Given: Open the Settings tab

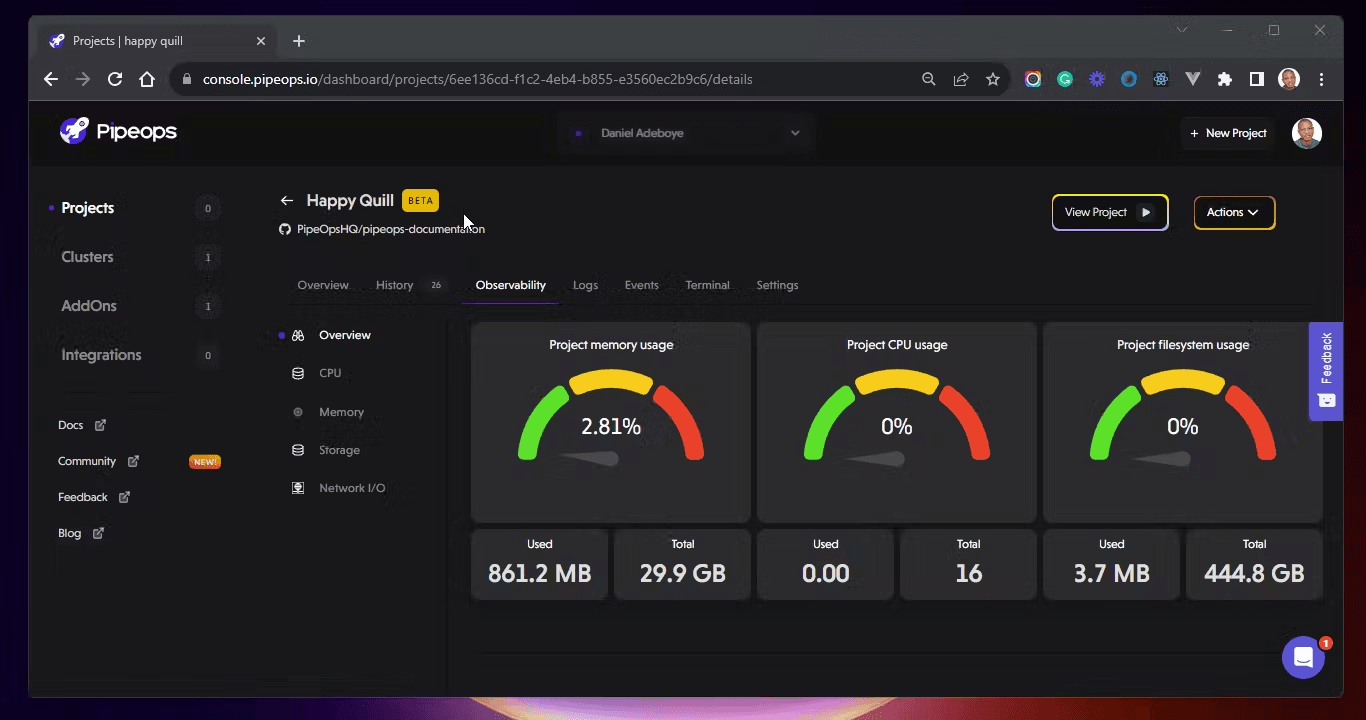Looking at the screenshot, I should (x=777, y=285).
